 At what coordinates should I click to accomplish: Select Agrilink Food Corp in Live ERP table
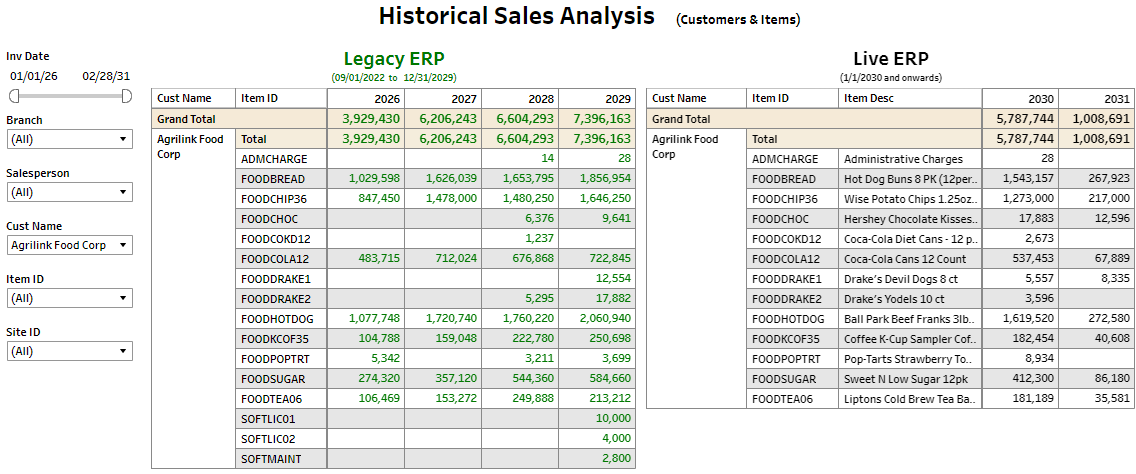686,147
